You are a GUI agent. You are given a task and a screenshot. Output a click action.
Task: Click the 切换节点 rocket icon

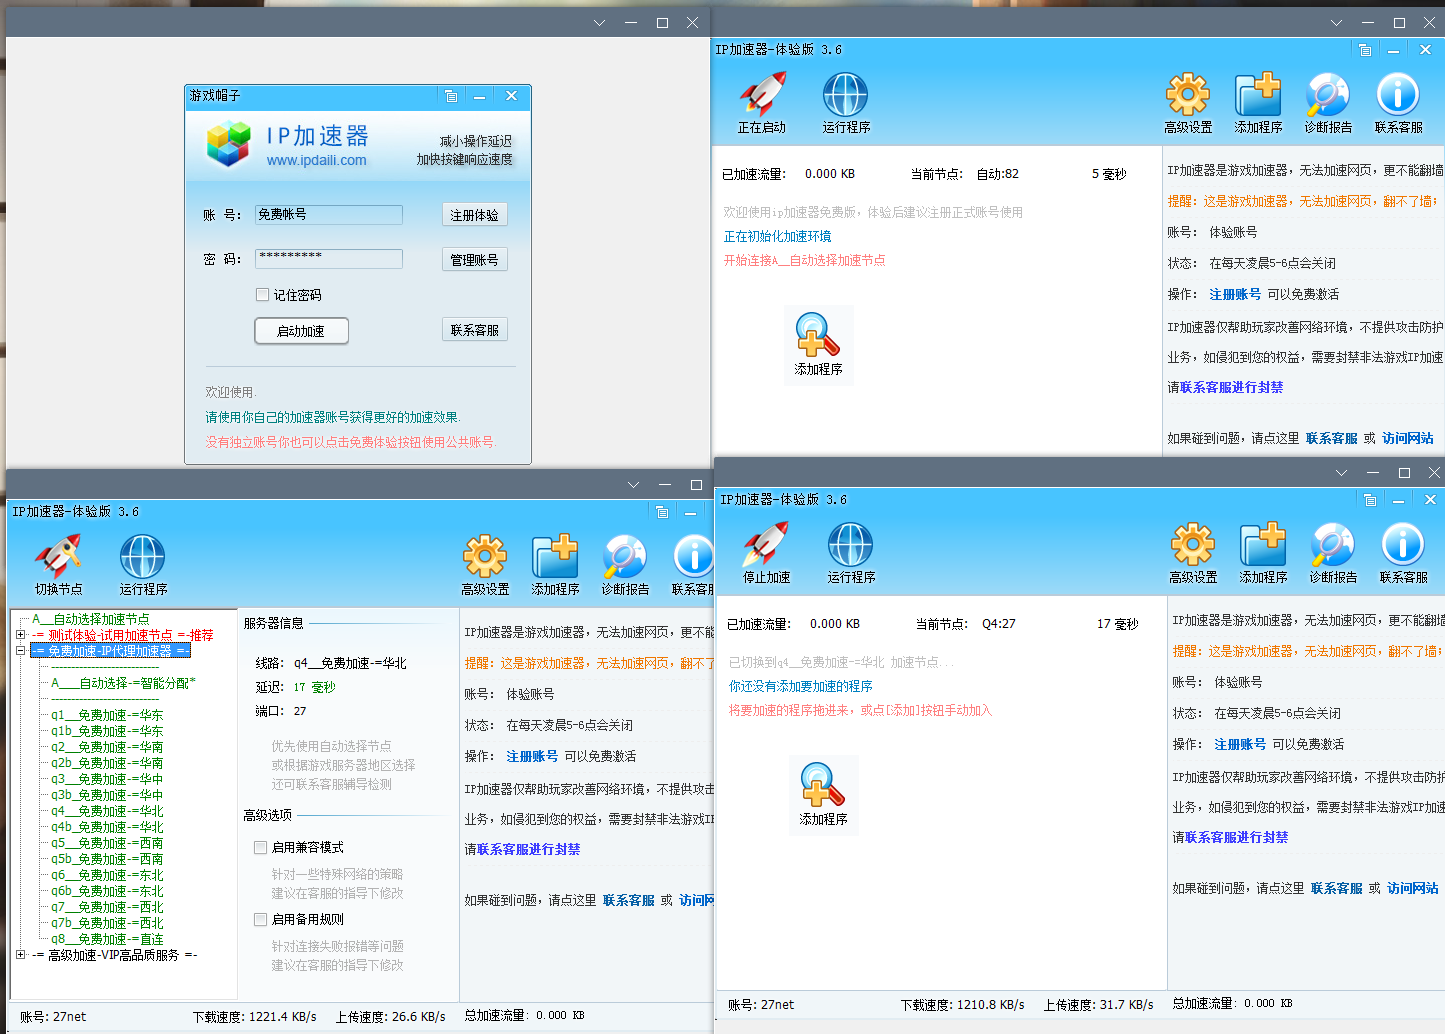pyautogui.click(x=60, y=555)
